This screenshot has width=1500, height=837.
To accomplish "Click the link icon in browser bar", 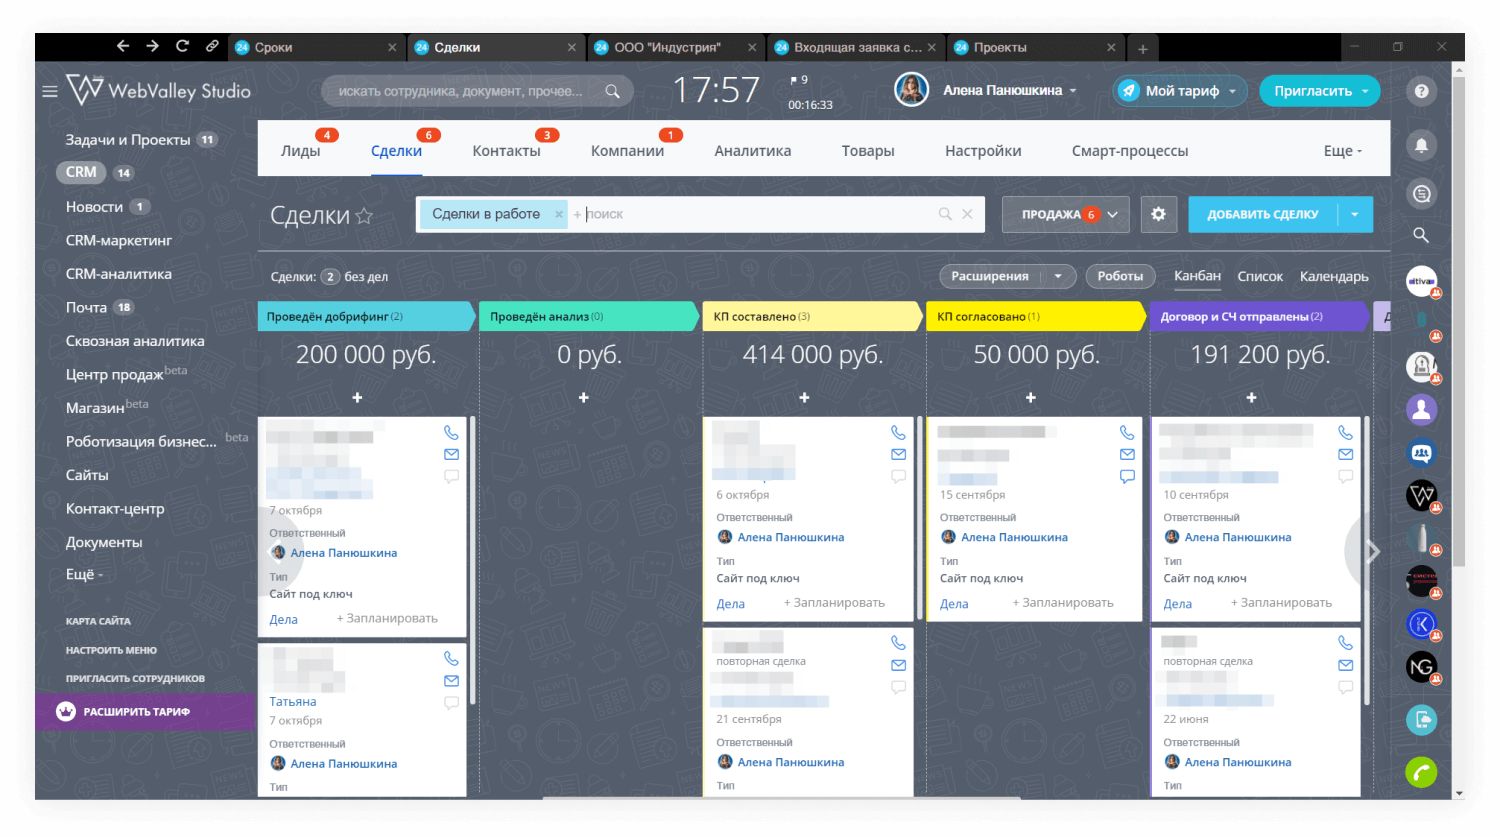I will 212,46.
